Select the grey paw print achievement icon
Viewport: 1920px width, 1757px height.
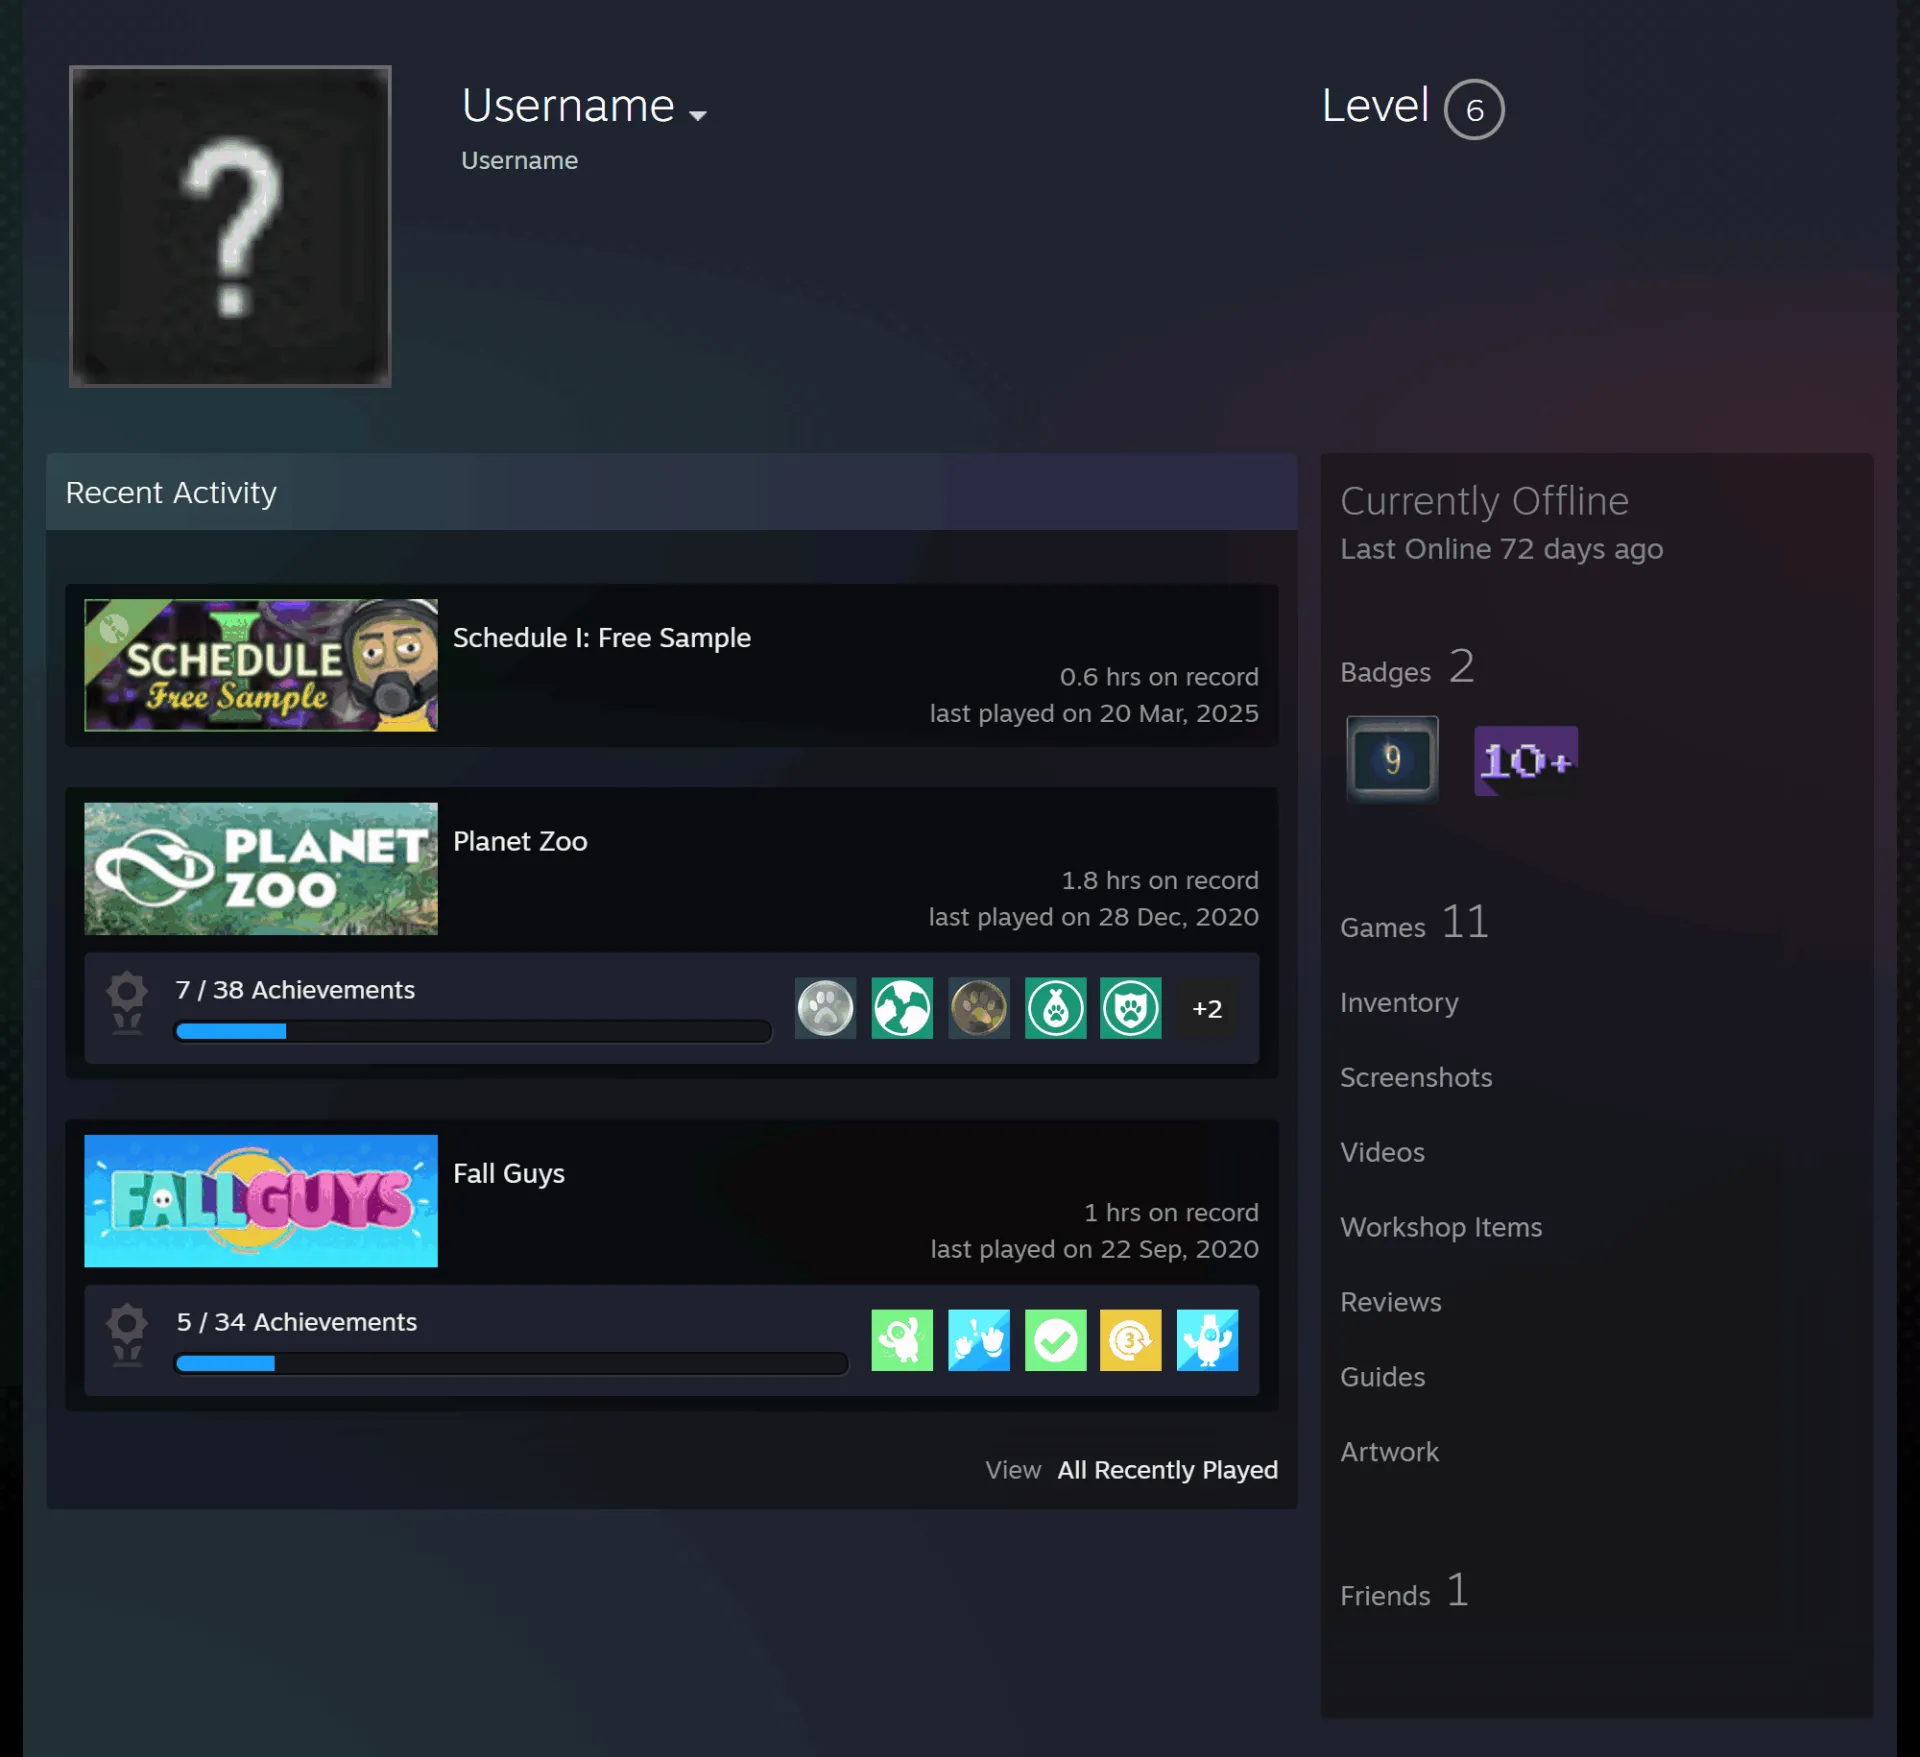pos(826,1008)
